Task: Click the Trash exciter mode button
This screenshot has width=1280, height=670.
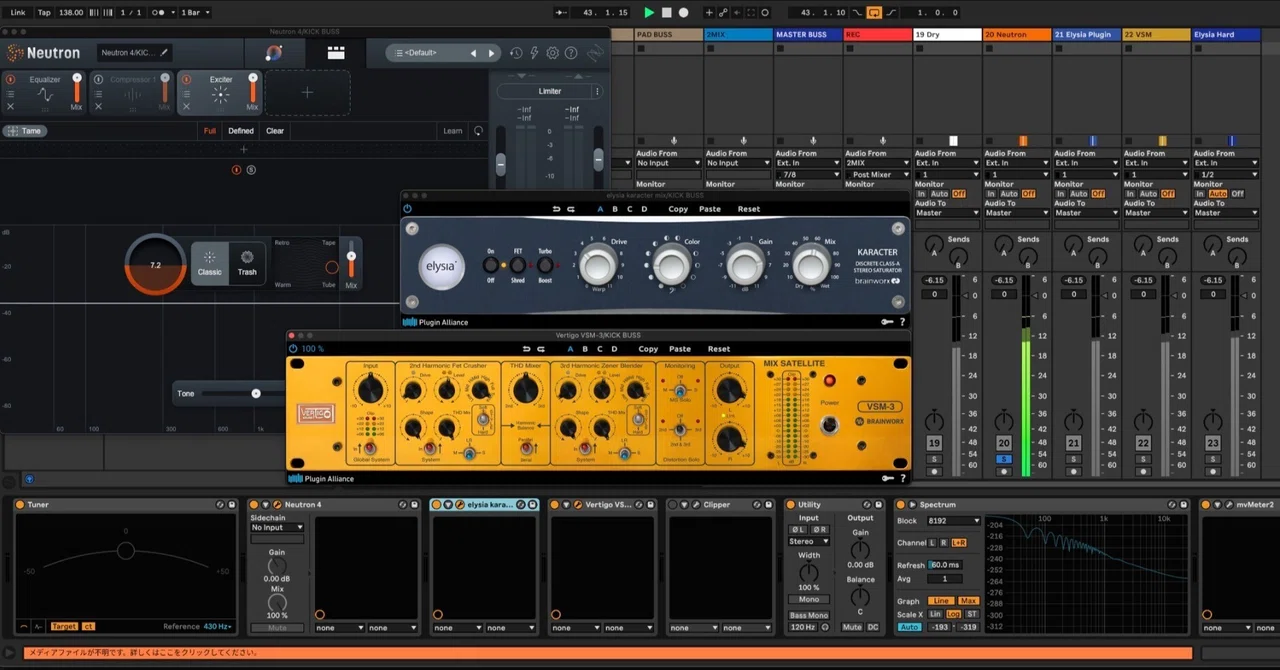Action: (x=247, y=264)
